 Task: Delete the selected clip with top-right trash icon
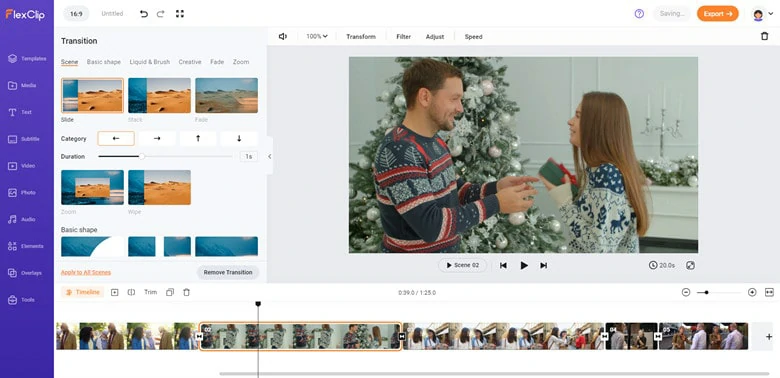765,36
